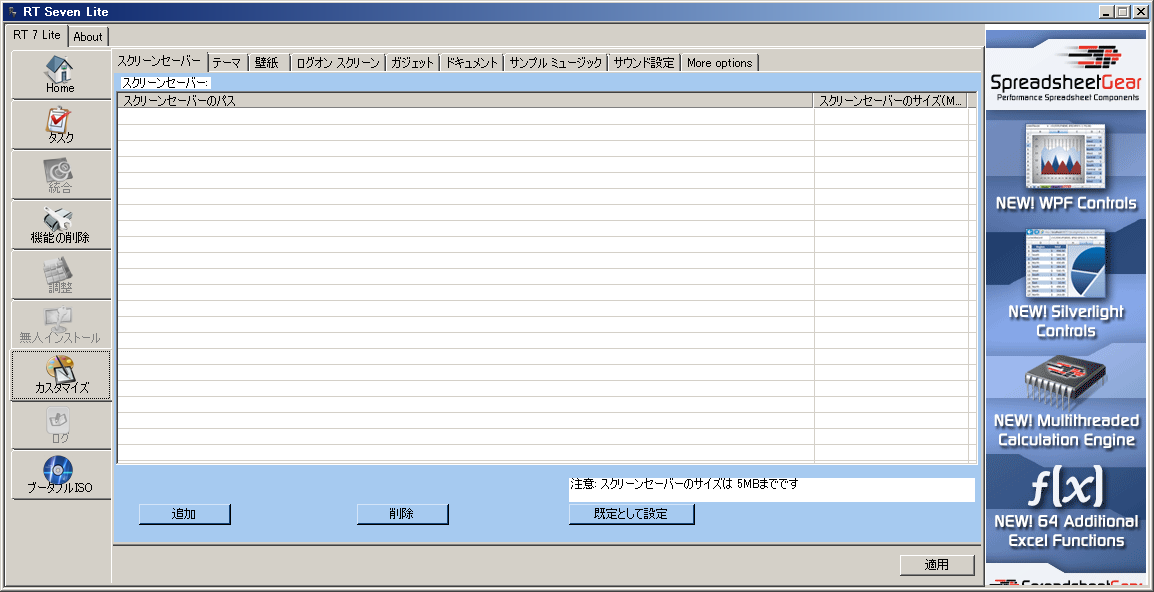1154x592 pixels.
Task: Click the 統合 sidebar button
Action: click(60, 175)
